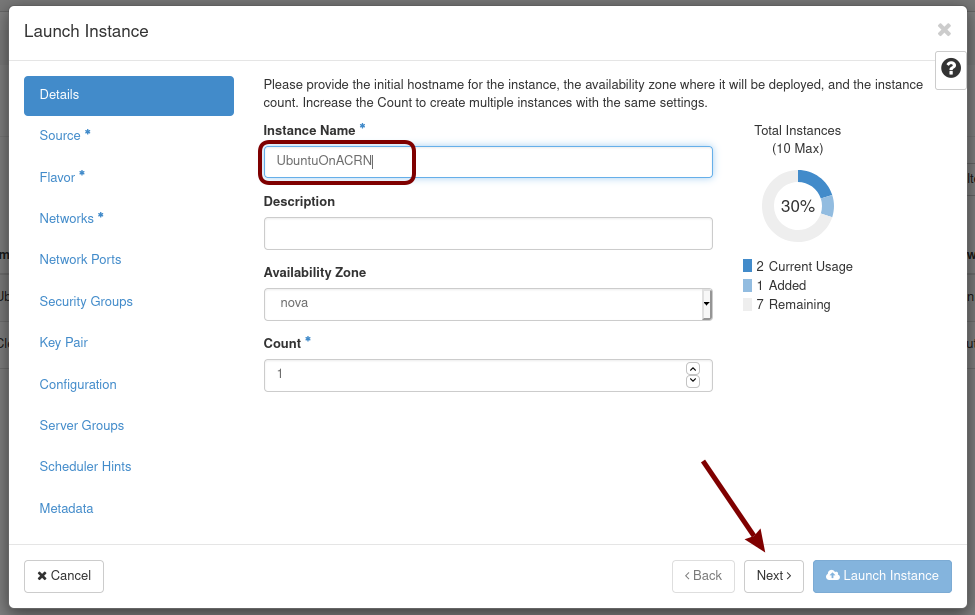Increment the Count stepper up arrow
Image resolution: width=975 pixels, height=615 pixels.
(x=693, y=369)
